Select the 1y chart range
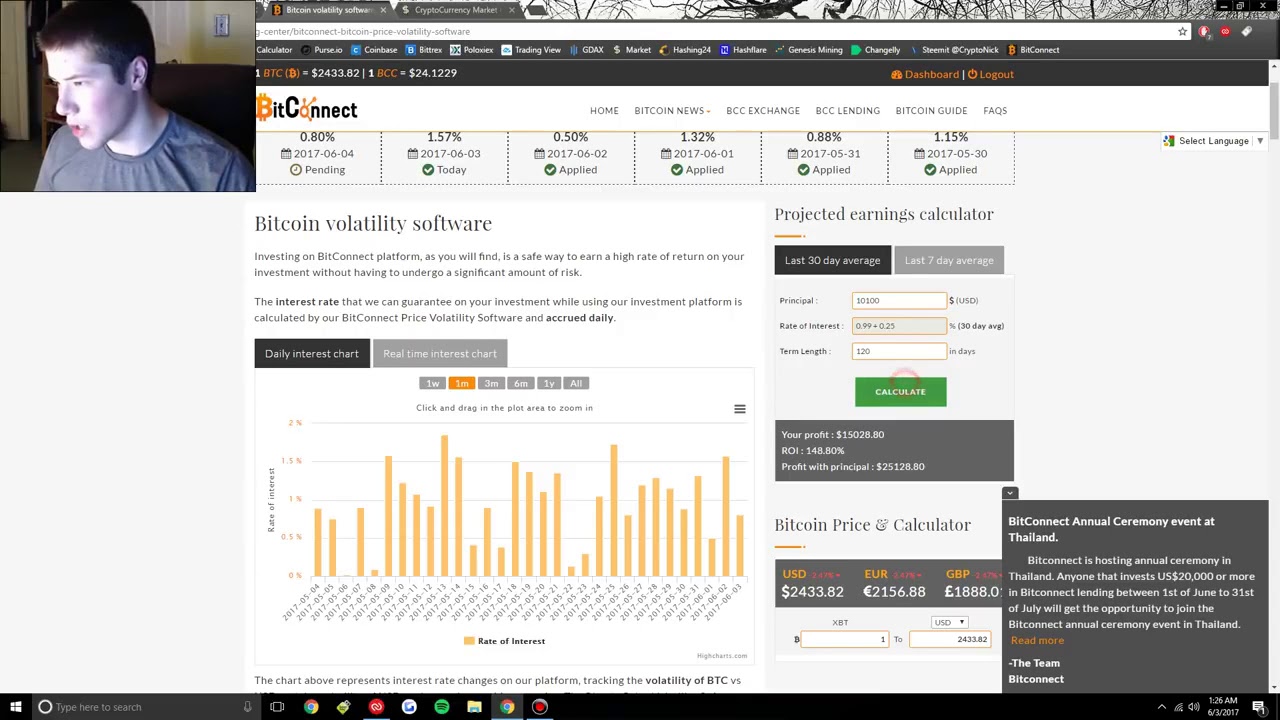Viewport: 1280px width, 720px height. pyautogui.click(x=548, y=383)
